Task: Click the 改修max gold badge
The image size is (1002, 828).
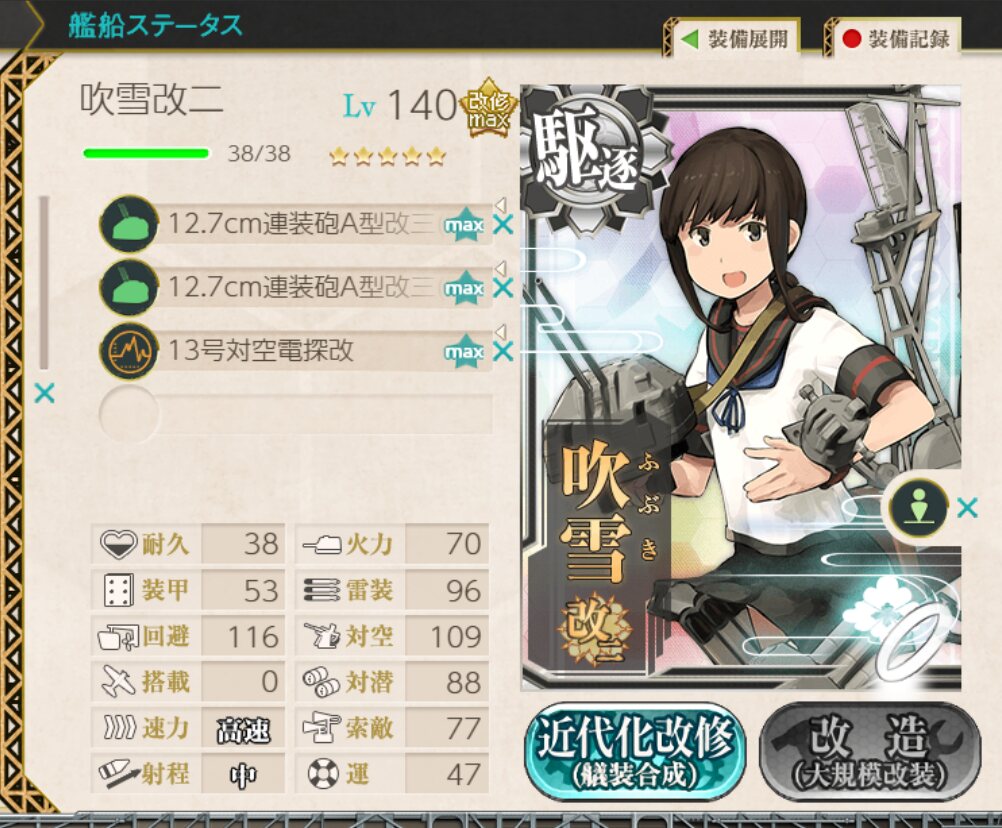Action: 489,108
